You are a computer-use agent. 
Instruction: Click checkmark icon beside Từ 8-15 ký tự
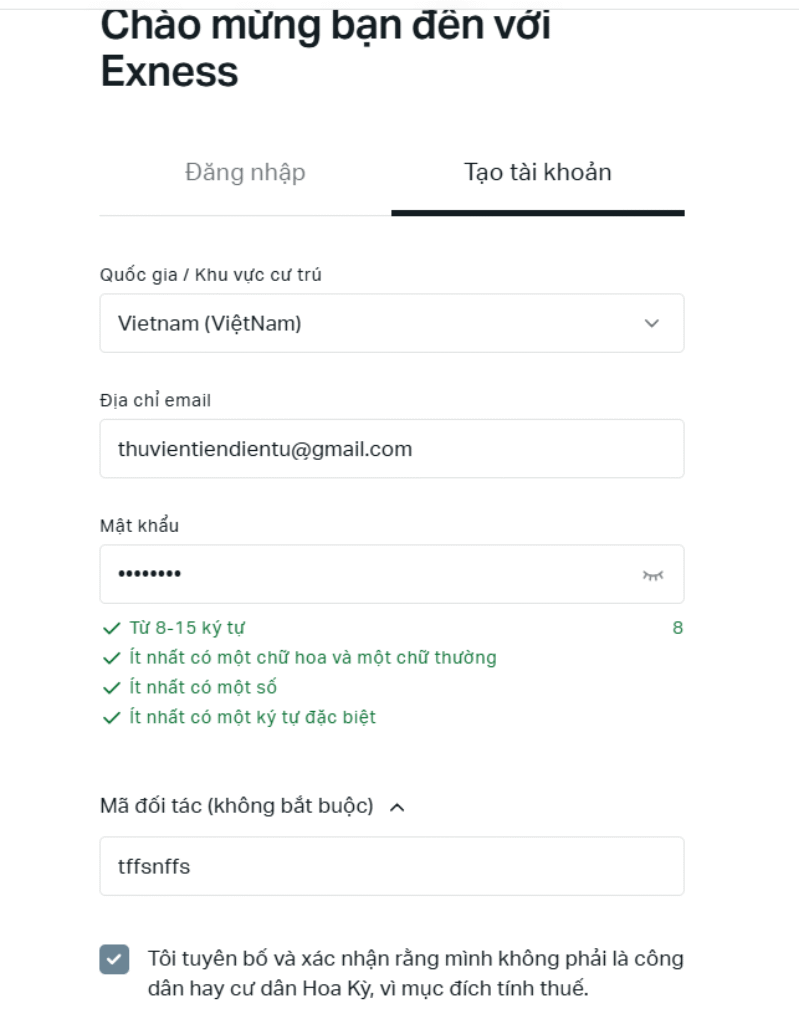tap(111, 629)
